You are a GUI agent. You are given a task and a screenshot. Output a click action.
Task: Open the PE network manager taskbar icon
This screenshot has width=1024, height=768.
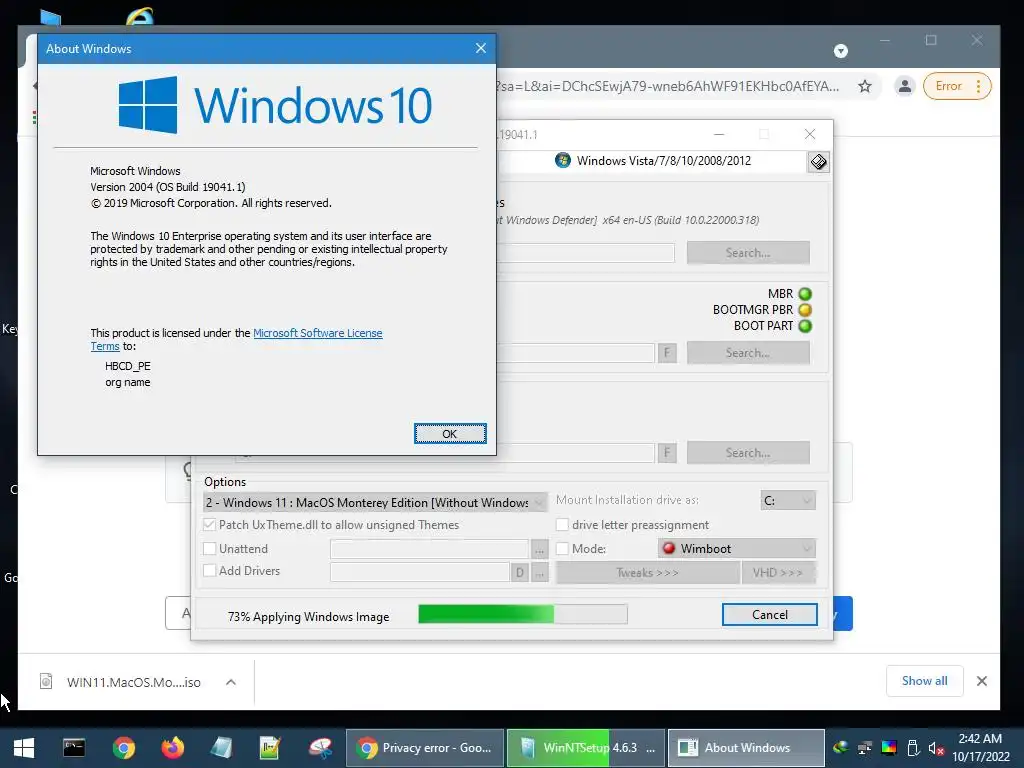tap(320, 748)
